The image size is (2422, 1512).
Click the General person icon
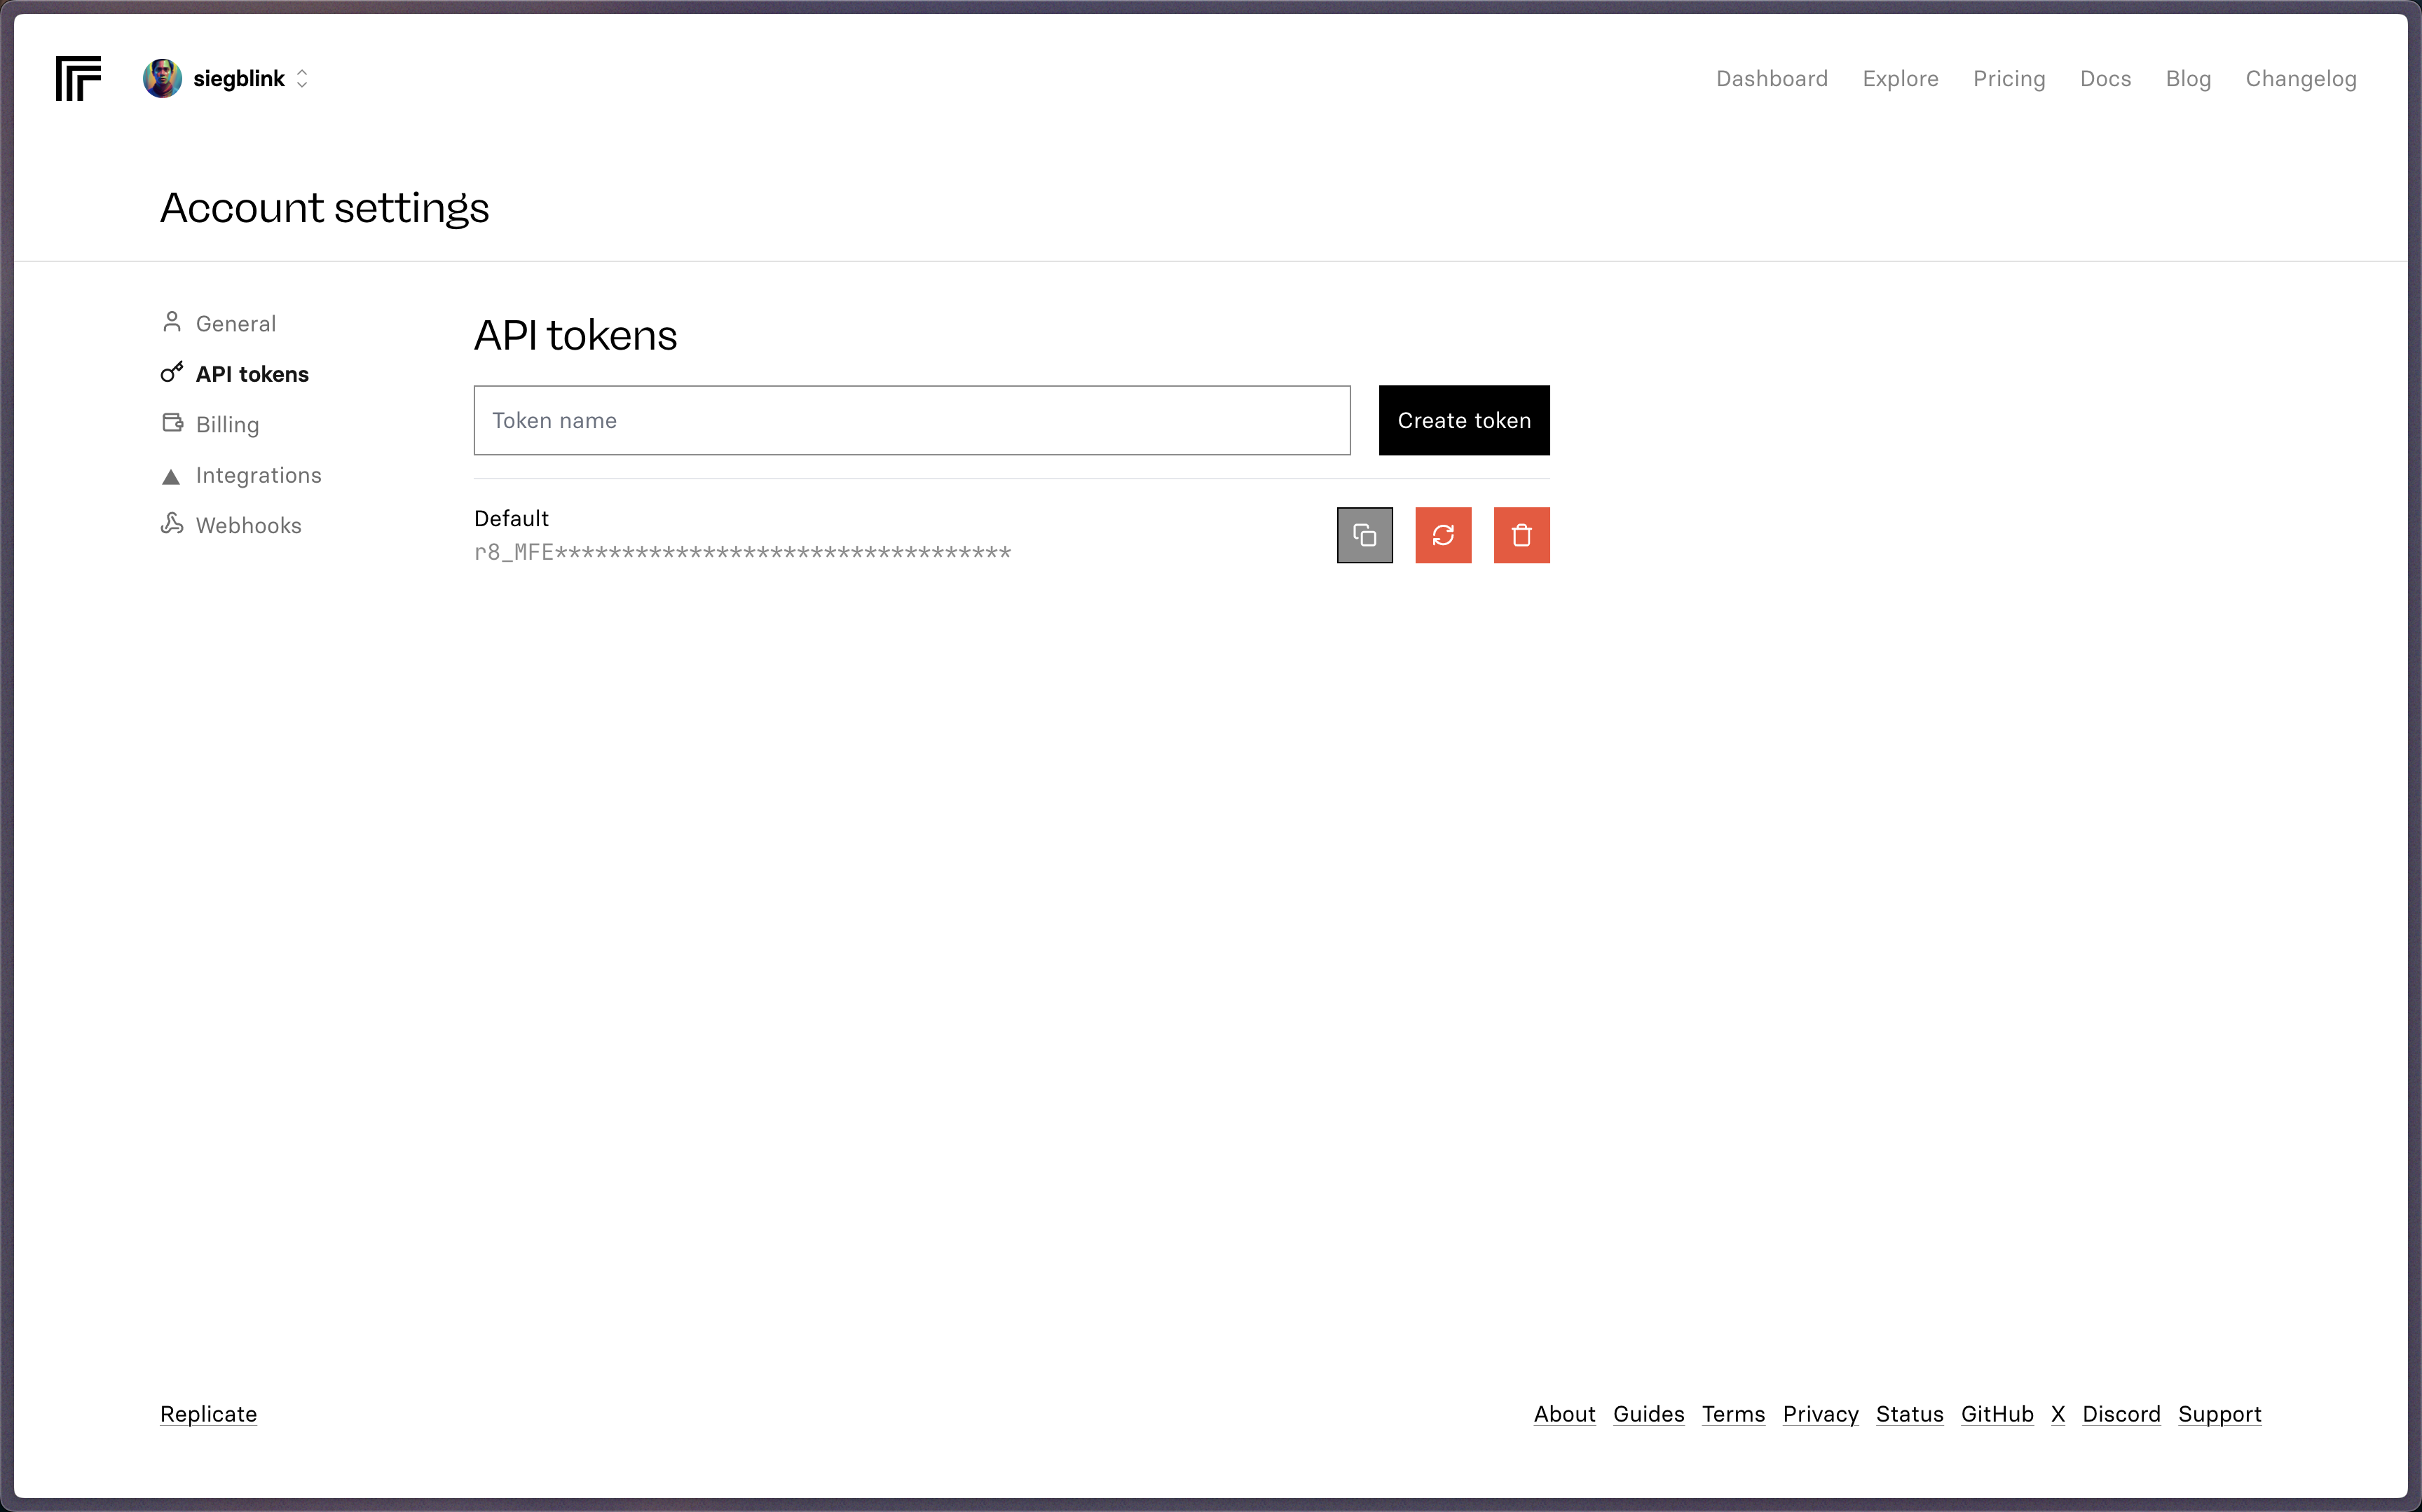pos(171,322)
